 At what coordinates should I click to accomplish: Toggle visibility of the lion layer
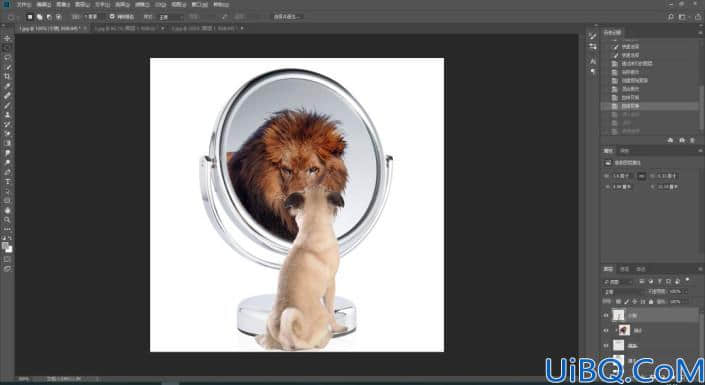[x=606, y=330]
